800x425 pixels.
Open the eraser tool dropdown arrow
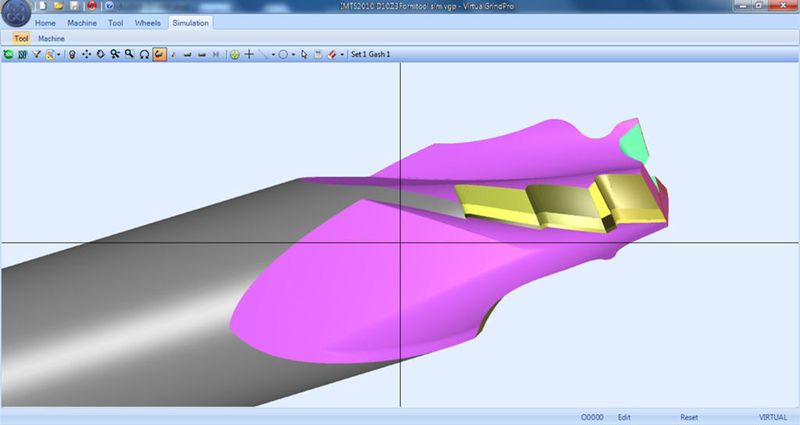click(342, 55)
